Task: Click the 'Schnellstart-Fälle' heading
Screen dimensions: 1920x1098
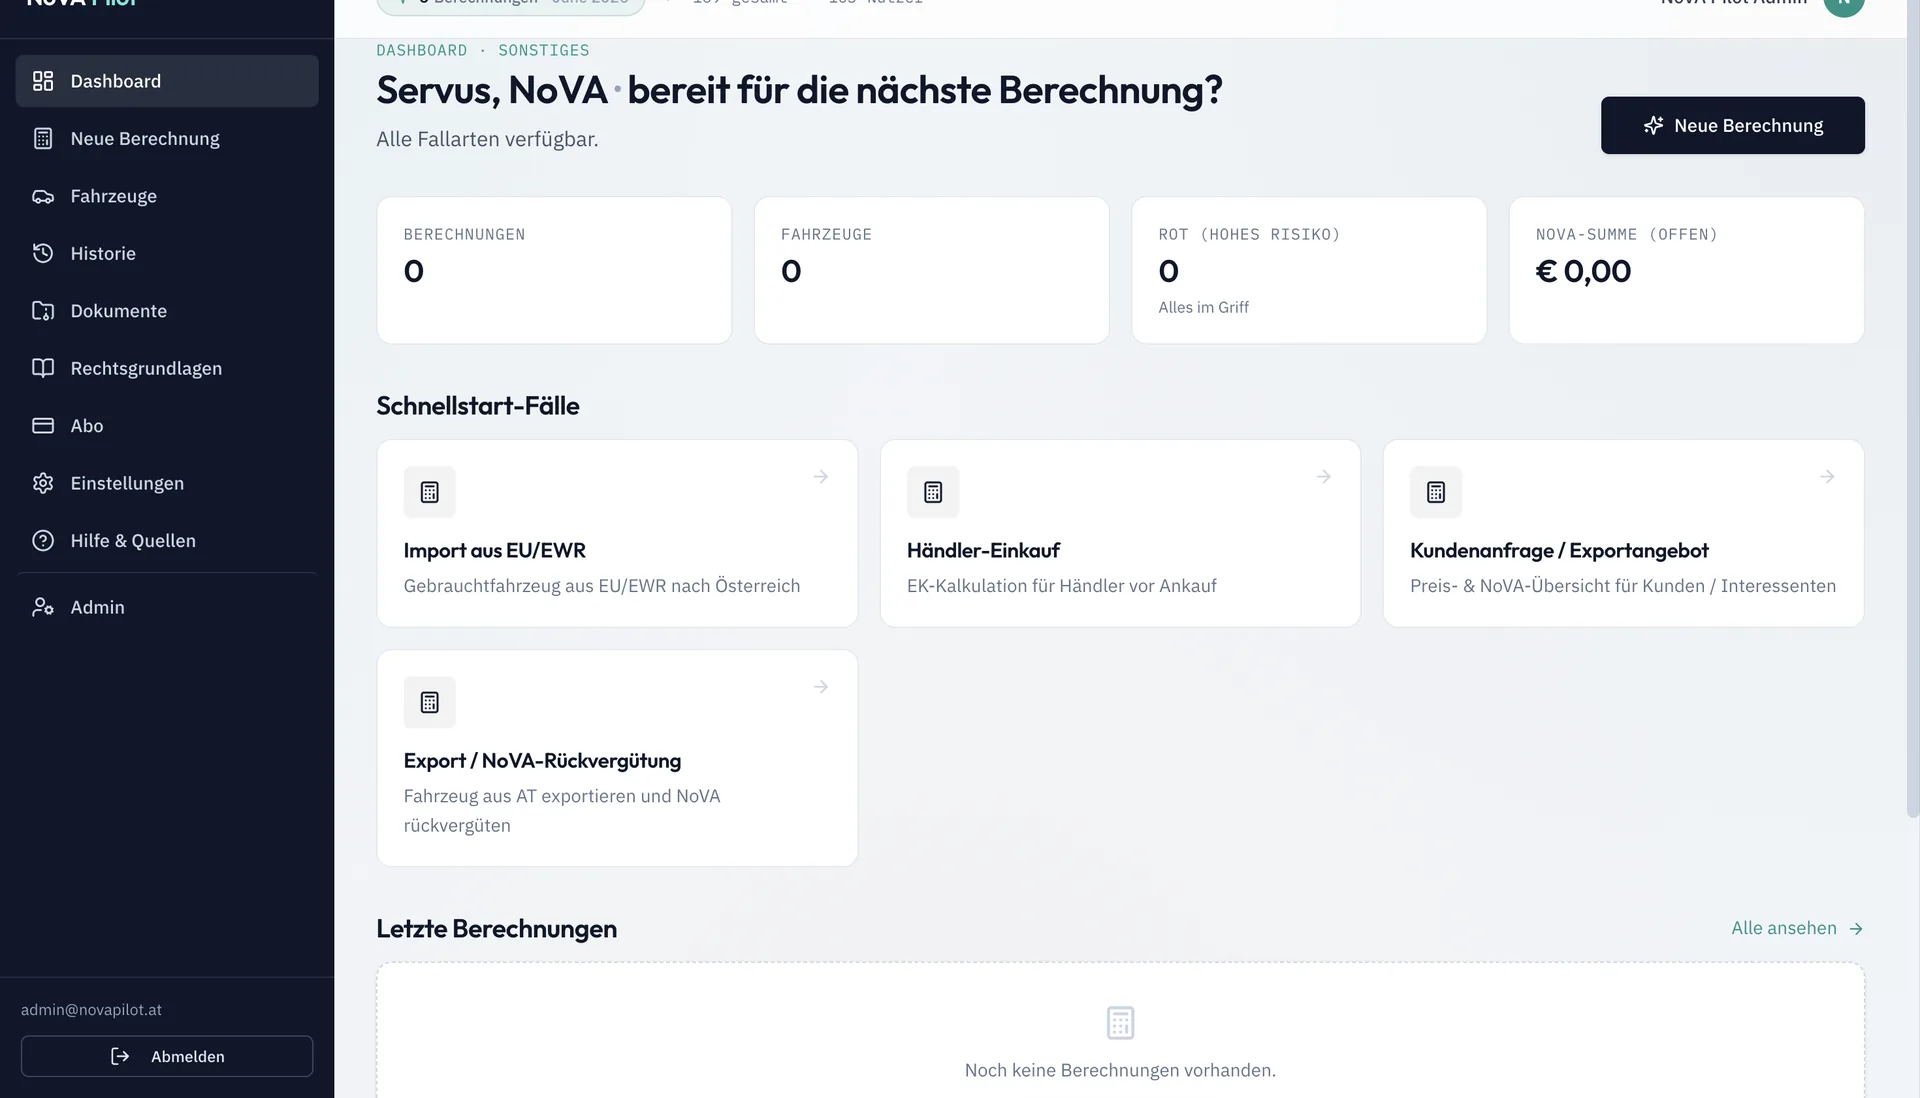Action: [x=478, y=406]
